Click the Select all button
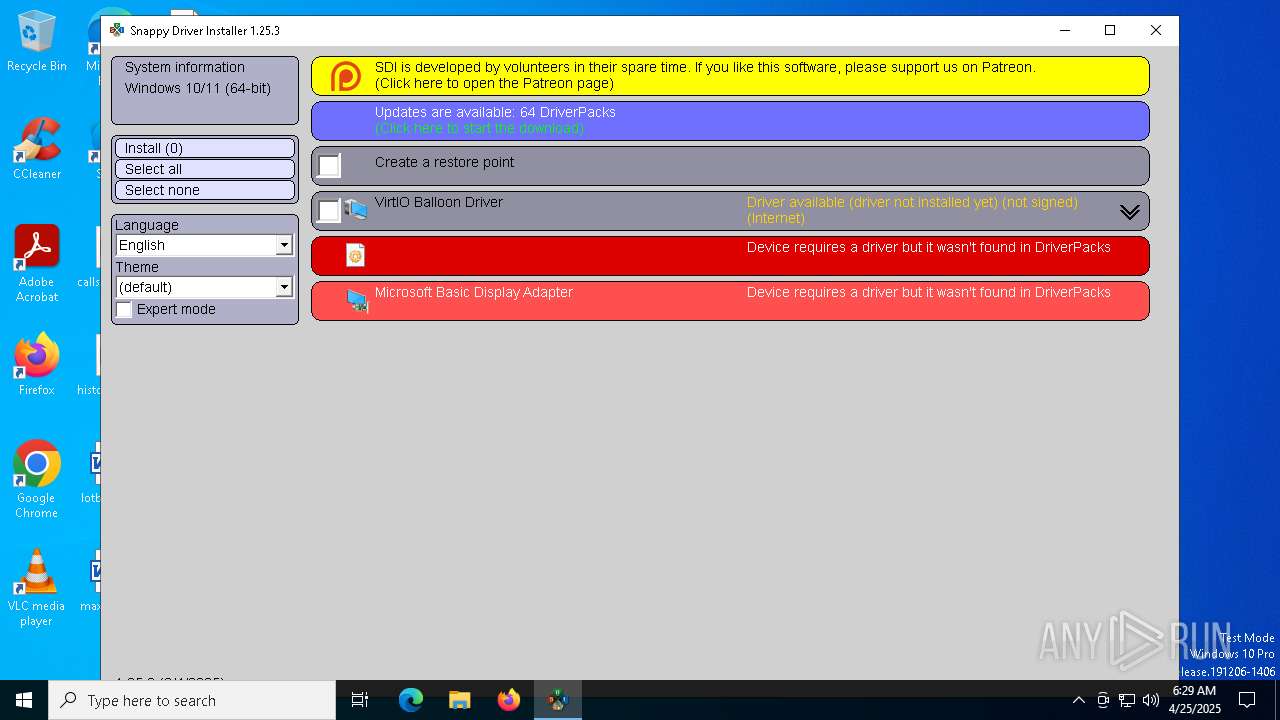Viewport: 1280px width, 720px height. coord(205,169)
